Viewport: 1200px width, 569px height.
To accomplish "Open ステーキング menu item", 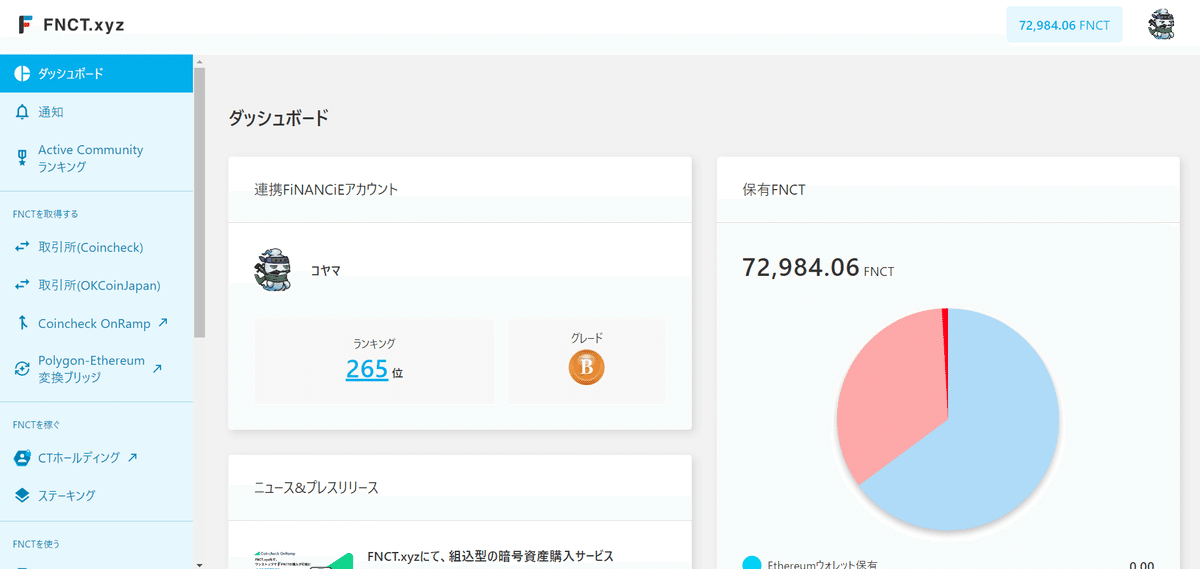I will pyautogui.click(x=96, y=496).
